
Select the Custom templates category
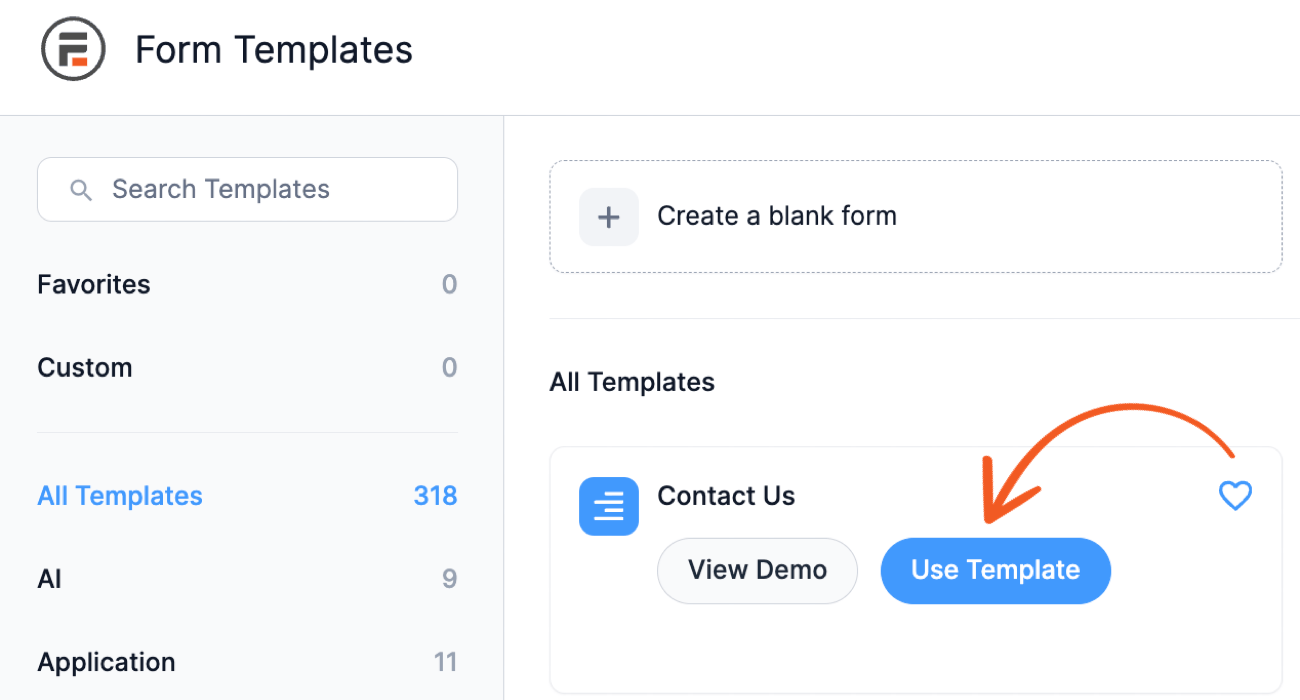[x=85, y=368]
